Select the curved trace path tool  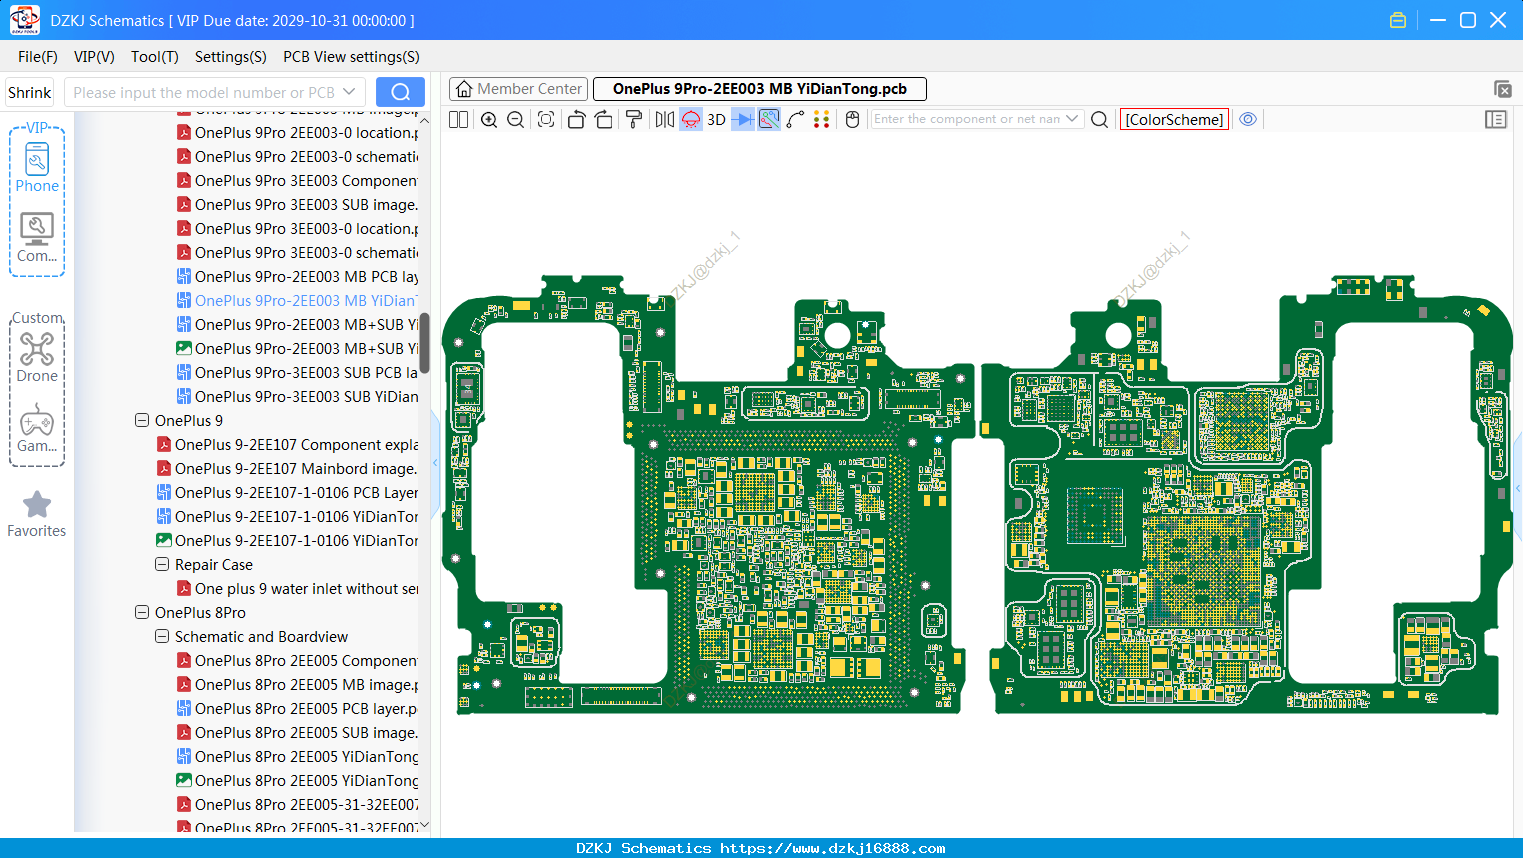click(x=795, y=119)
